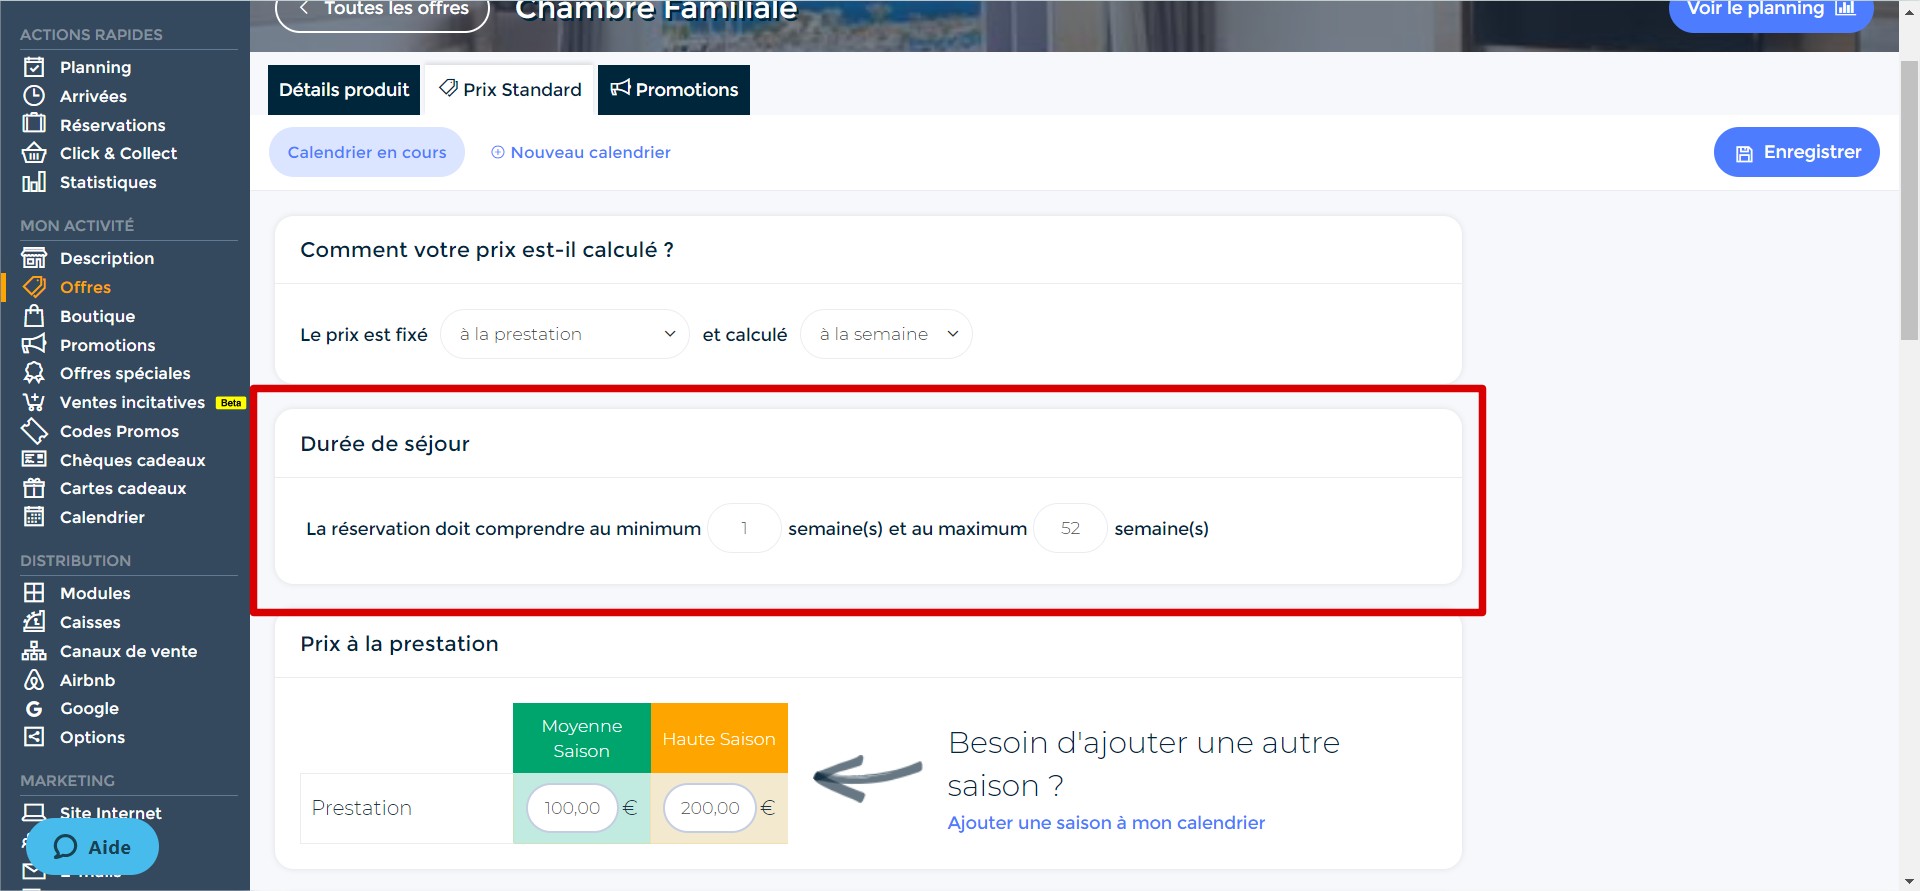Open the 'à la semaine' calculation dropdown
The height and width of the screenshot is (891, 1920).
886,334
